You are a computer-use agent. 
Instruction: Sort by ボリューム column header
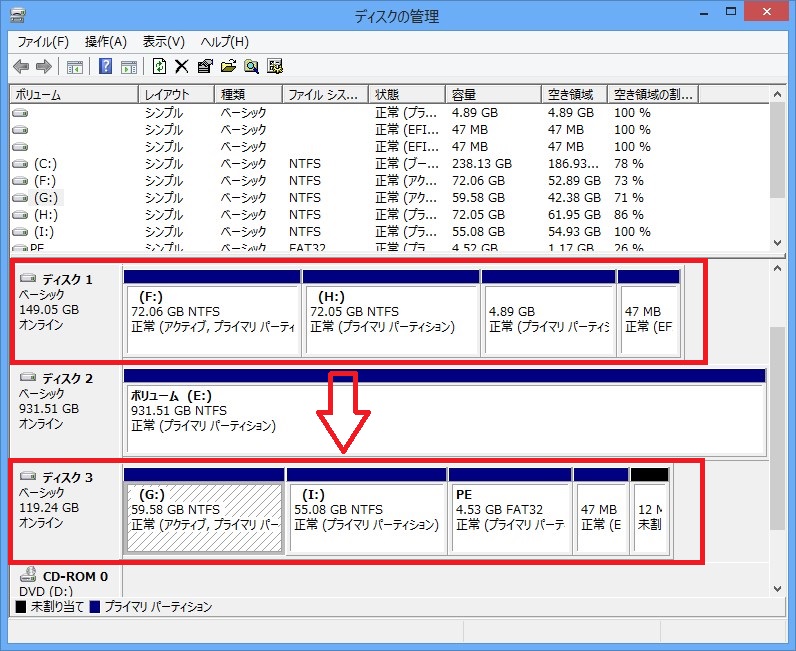point(74,94)
